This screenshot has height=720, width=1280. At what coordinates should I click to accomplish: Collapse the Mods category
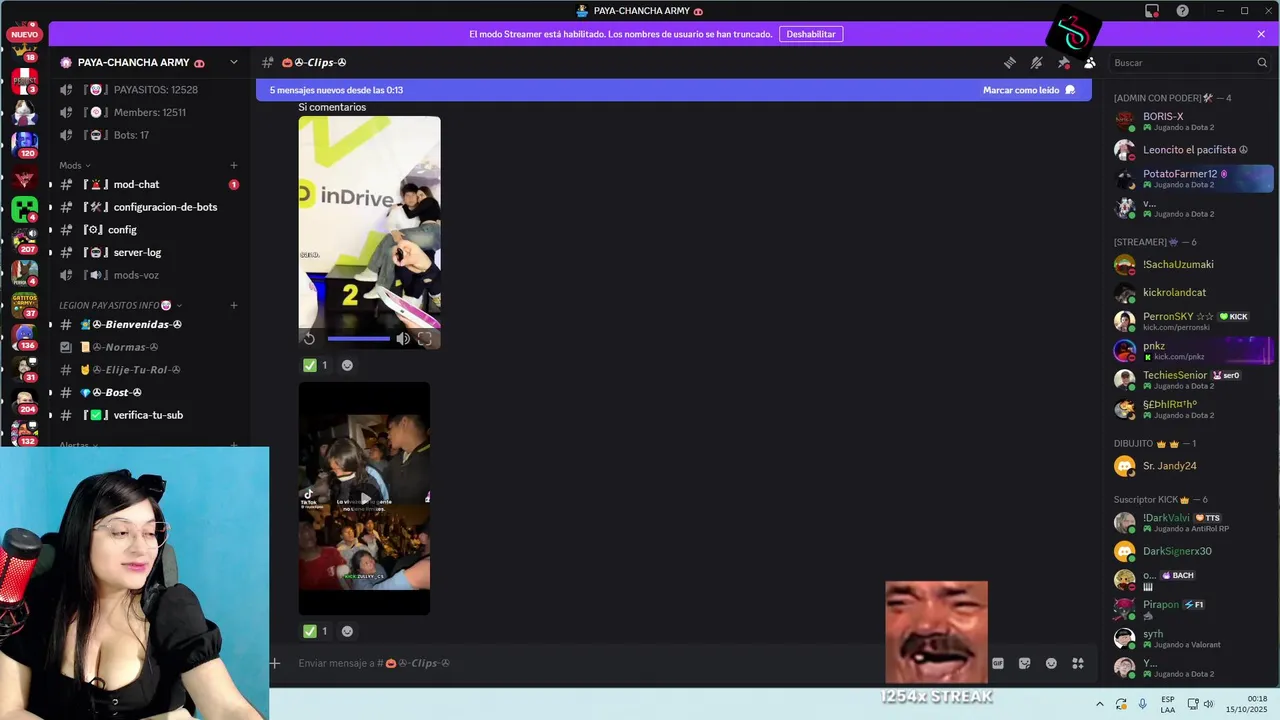point(75,165)
